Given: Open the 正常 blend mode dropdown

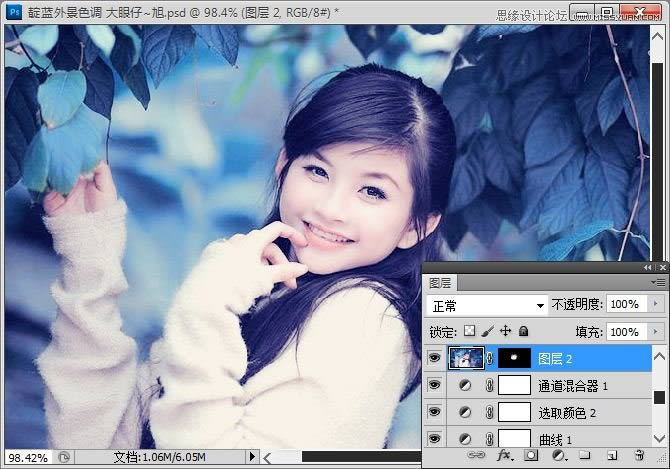Looking at the screenshot, I should point(487,305).
